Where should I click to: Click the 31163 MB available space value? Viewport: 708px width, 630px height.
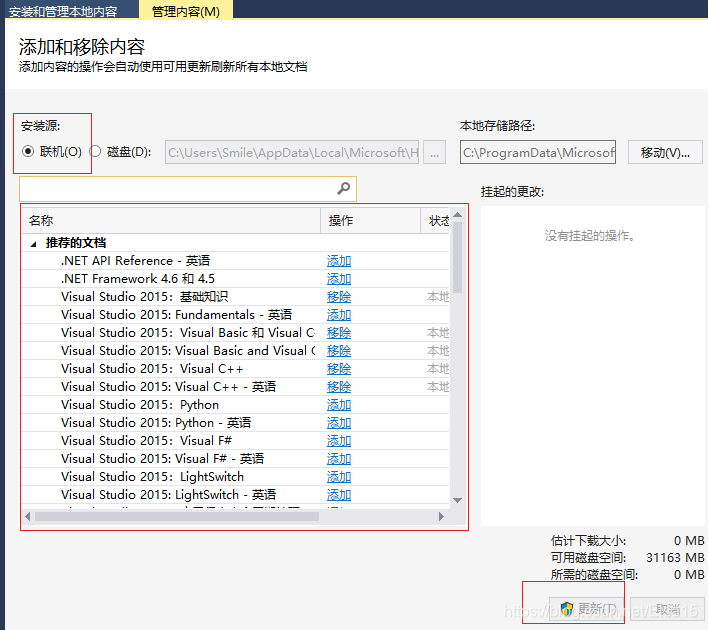tap(675, 558)
